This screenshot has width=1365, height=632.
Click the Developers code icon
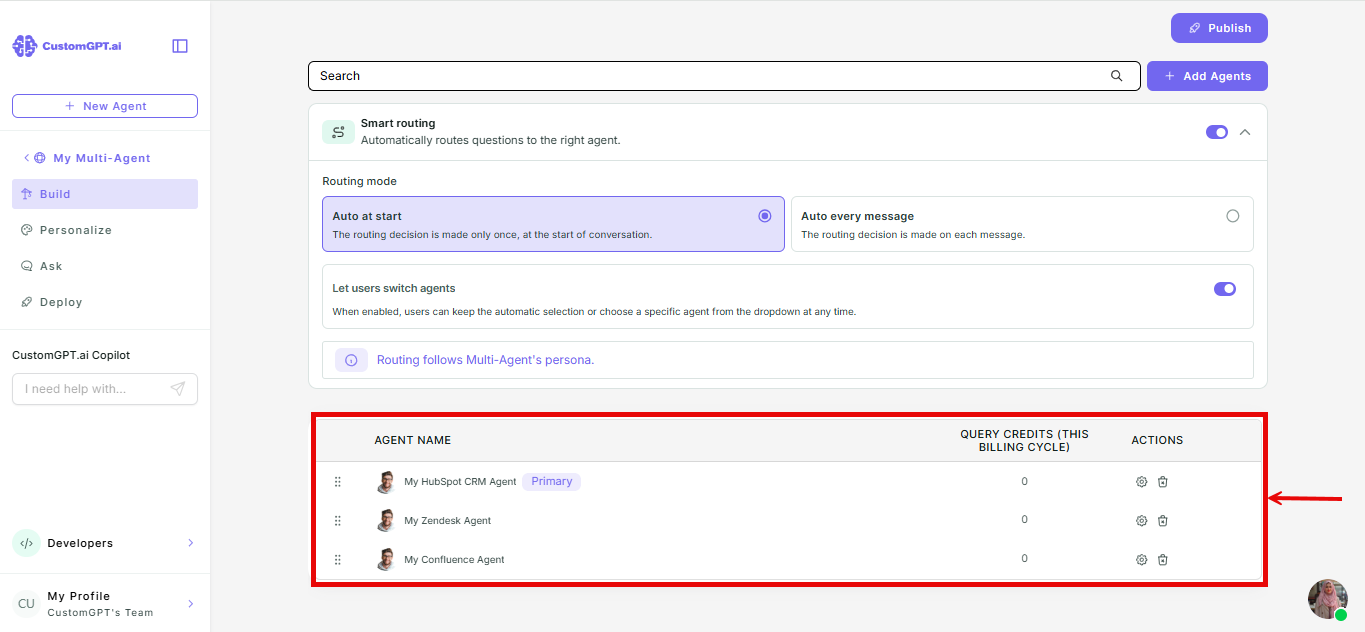coord(26,543)
